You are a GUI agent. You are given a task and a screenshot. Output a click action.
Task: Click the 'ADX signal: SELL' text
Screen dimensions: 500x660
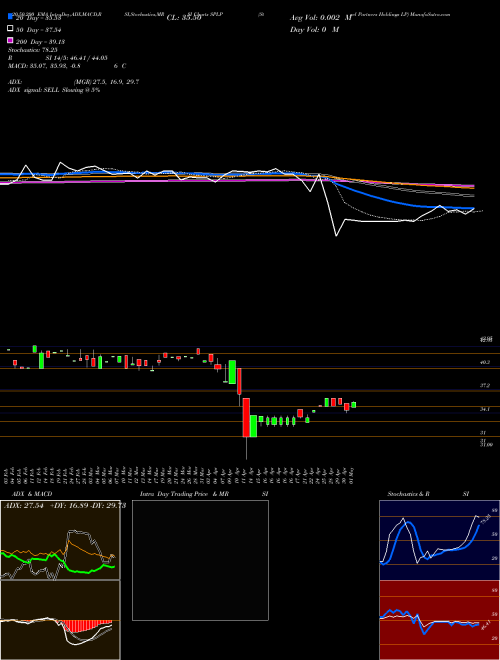pyautogui.click(x=34, y=90)
